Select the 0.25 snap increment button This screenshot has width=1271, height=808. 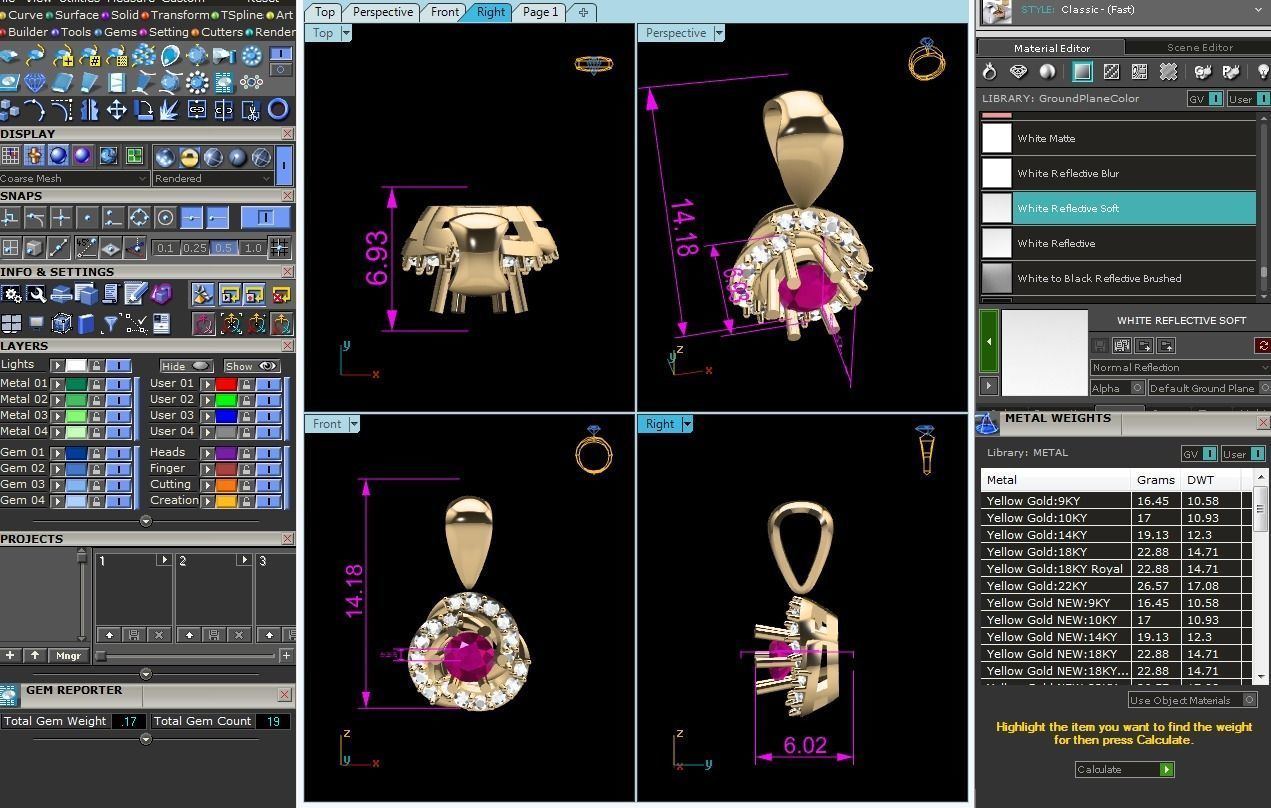coord(195,248)
